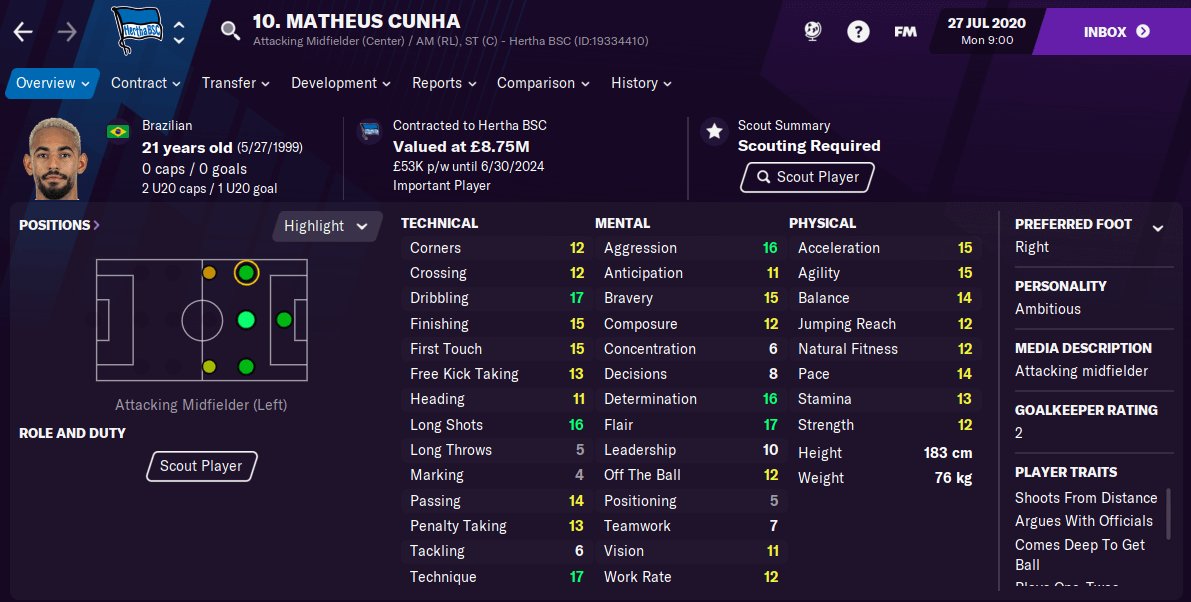Viewport: 1191px width, 602px height.
Task: Open the help question mark icon
Action: click(x=858, y=32)
